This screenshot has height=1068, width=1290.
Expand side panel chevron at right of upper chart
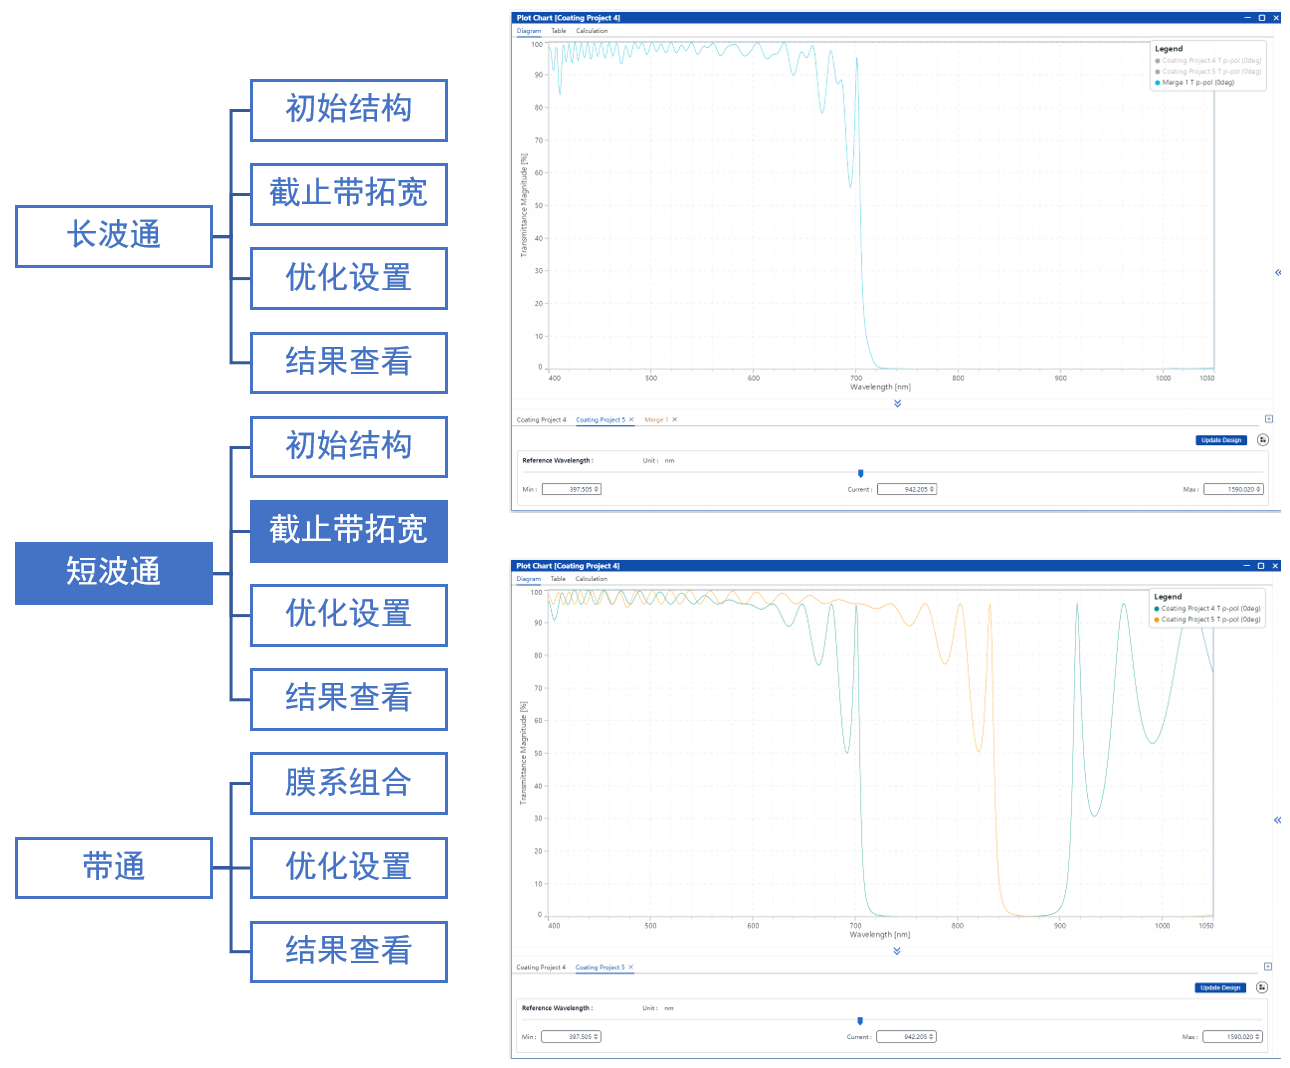click(1277, 273)
